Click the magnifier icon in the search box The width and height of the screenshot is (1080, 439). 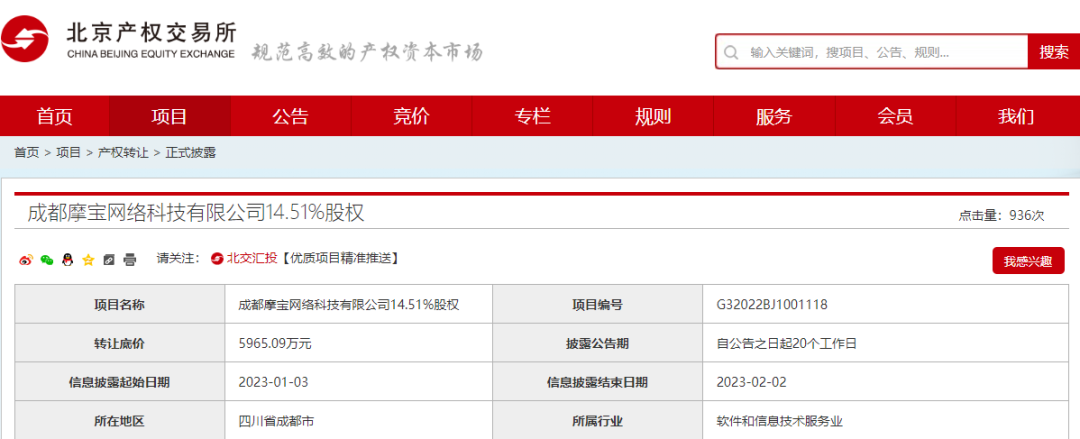click(x=731, y=52)
